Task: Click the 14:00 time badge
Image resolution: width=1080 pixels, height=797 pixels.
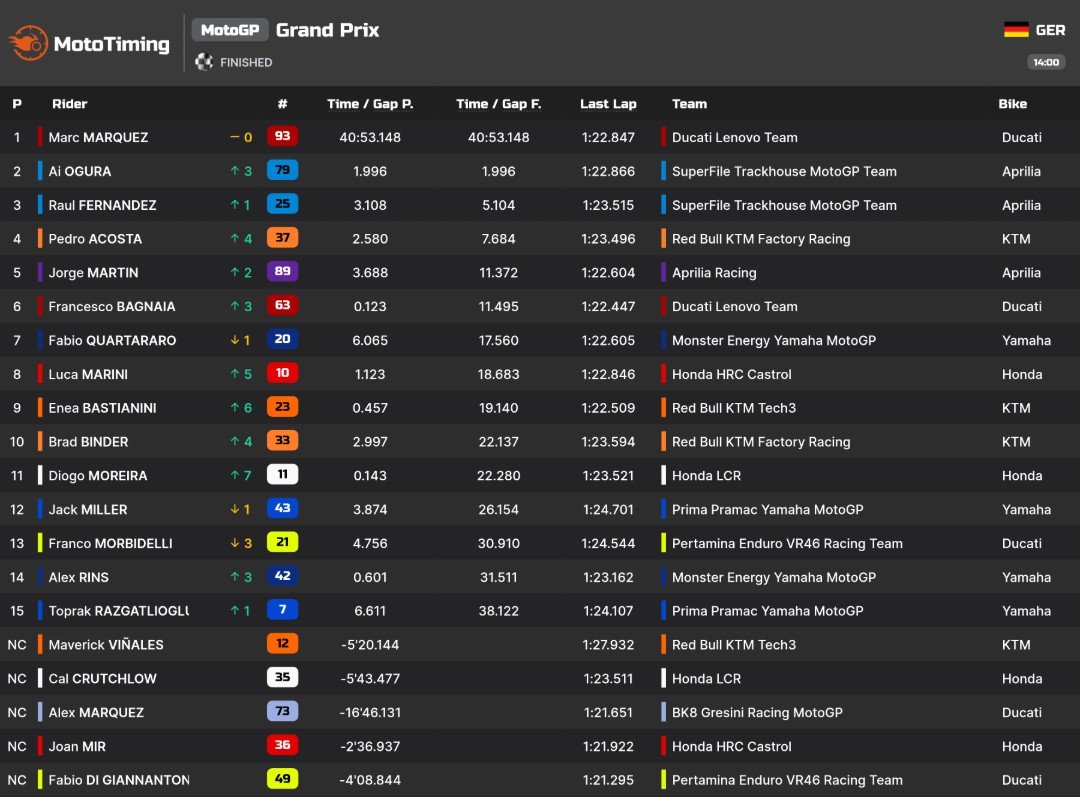Action: point(1046,62)
